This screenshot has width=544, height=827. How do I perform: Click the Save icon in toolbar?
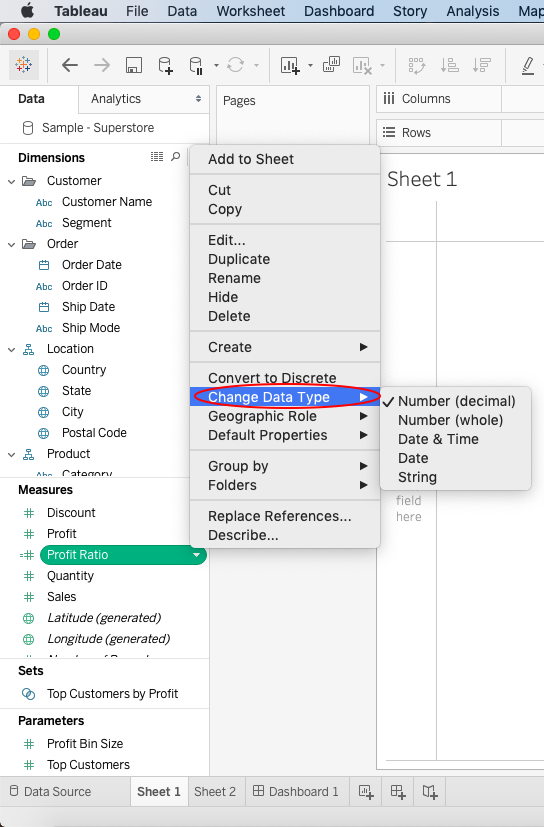point(134,65)
